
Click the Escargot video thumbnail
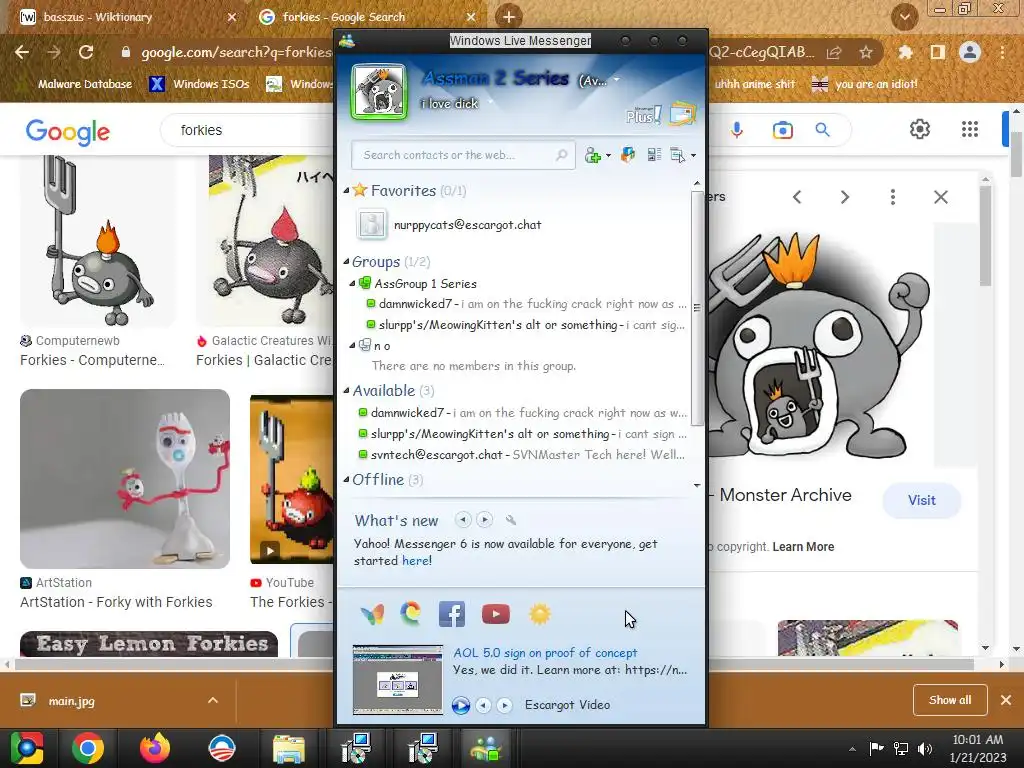point(398,680)
